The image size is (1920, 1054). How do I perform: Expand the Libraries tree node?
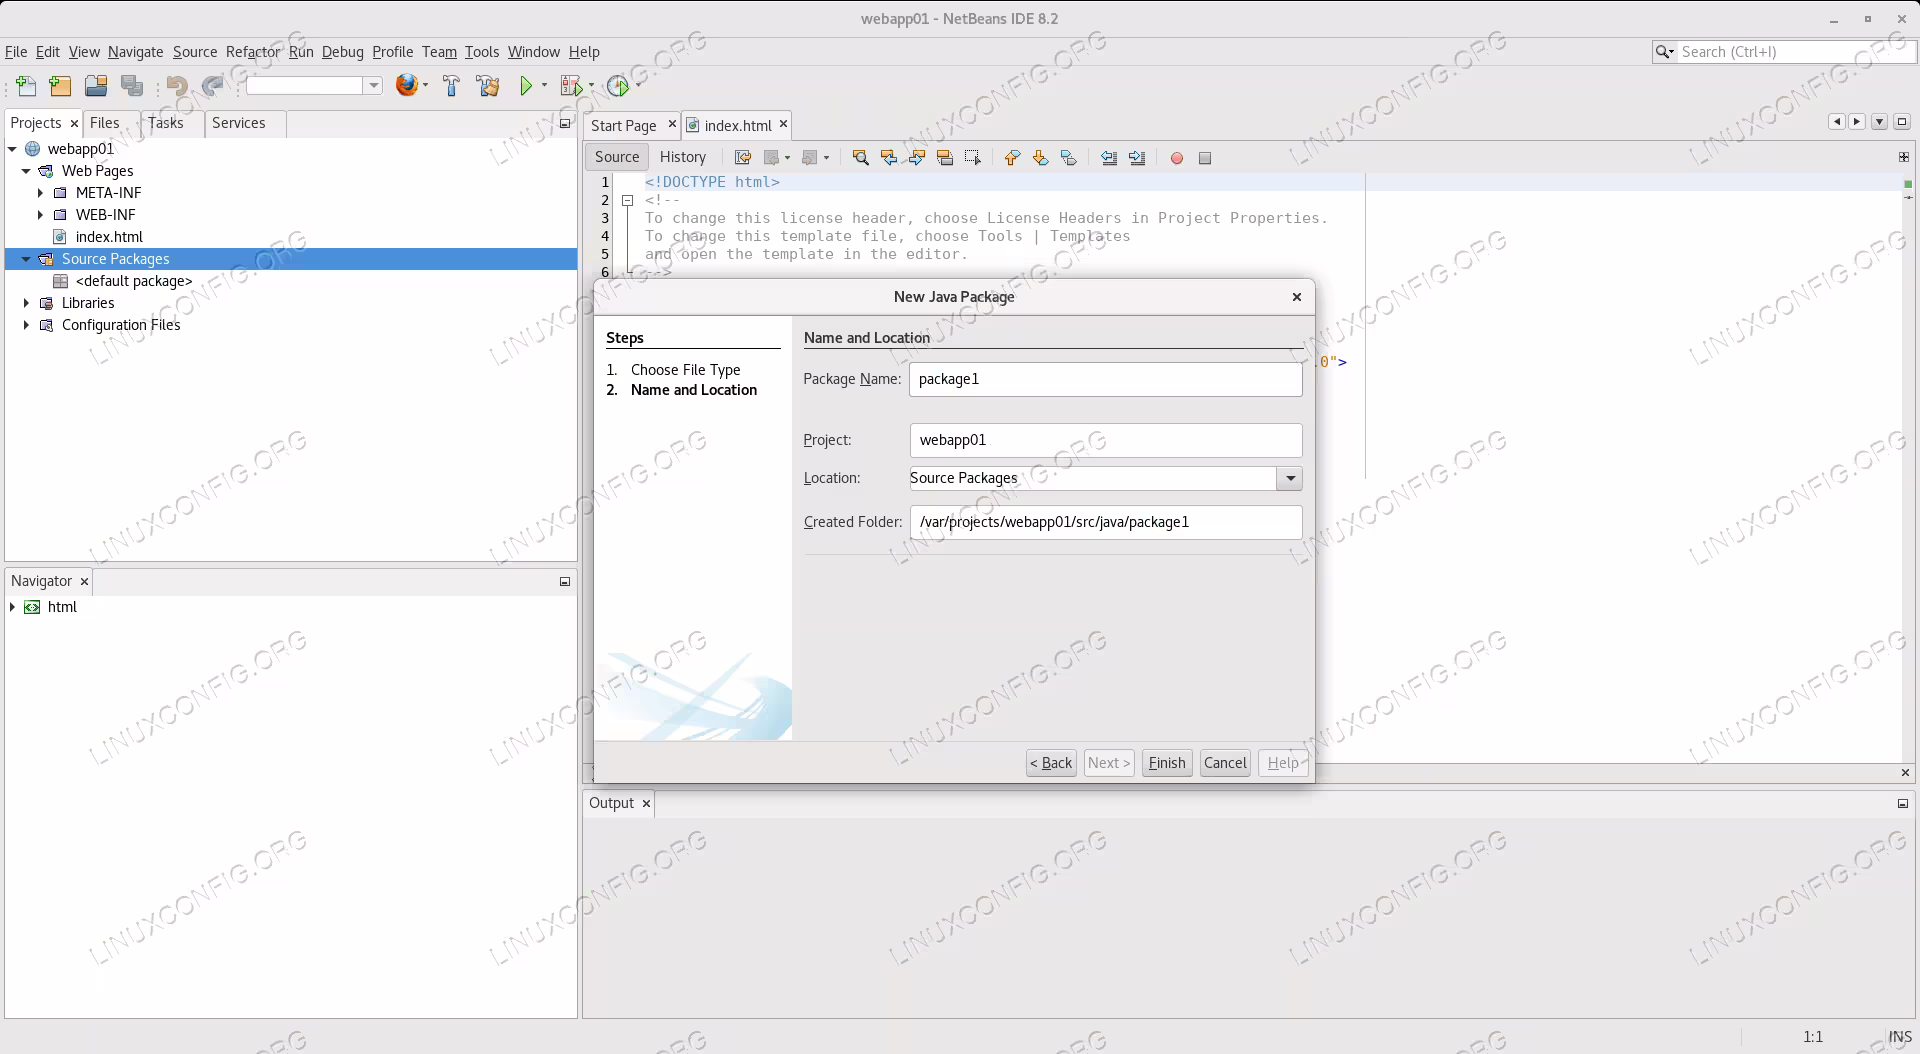click(x=26, y=303)
